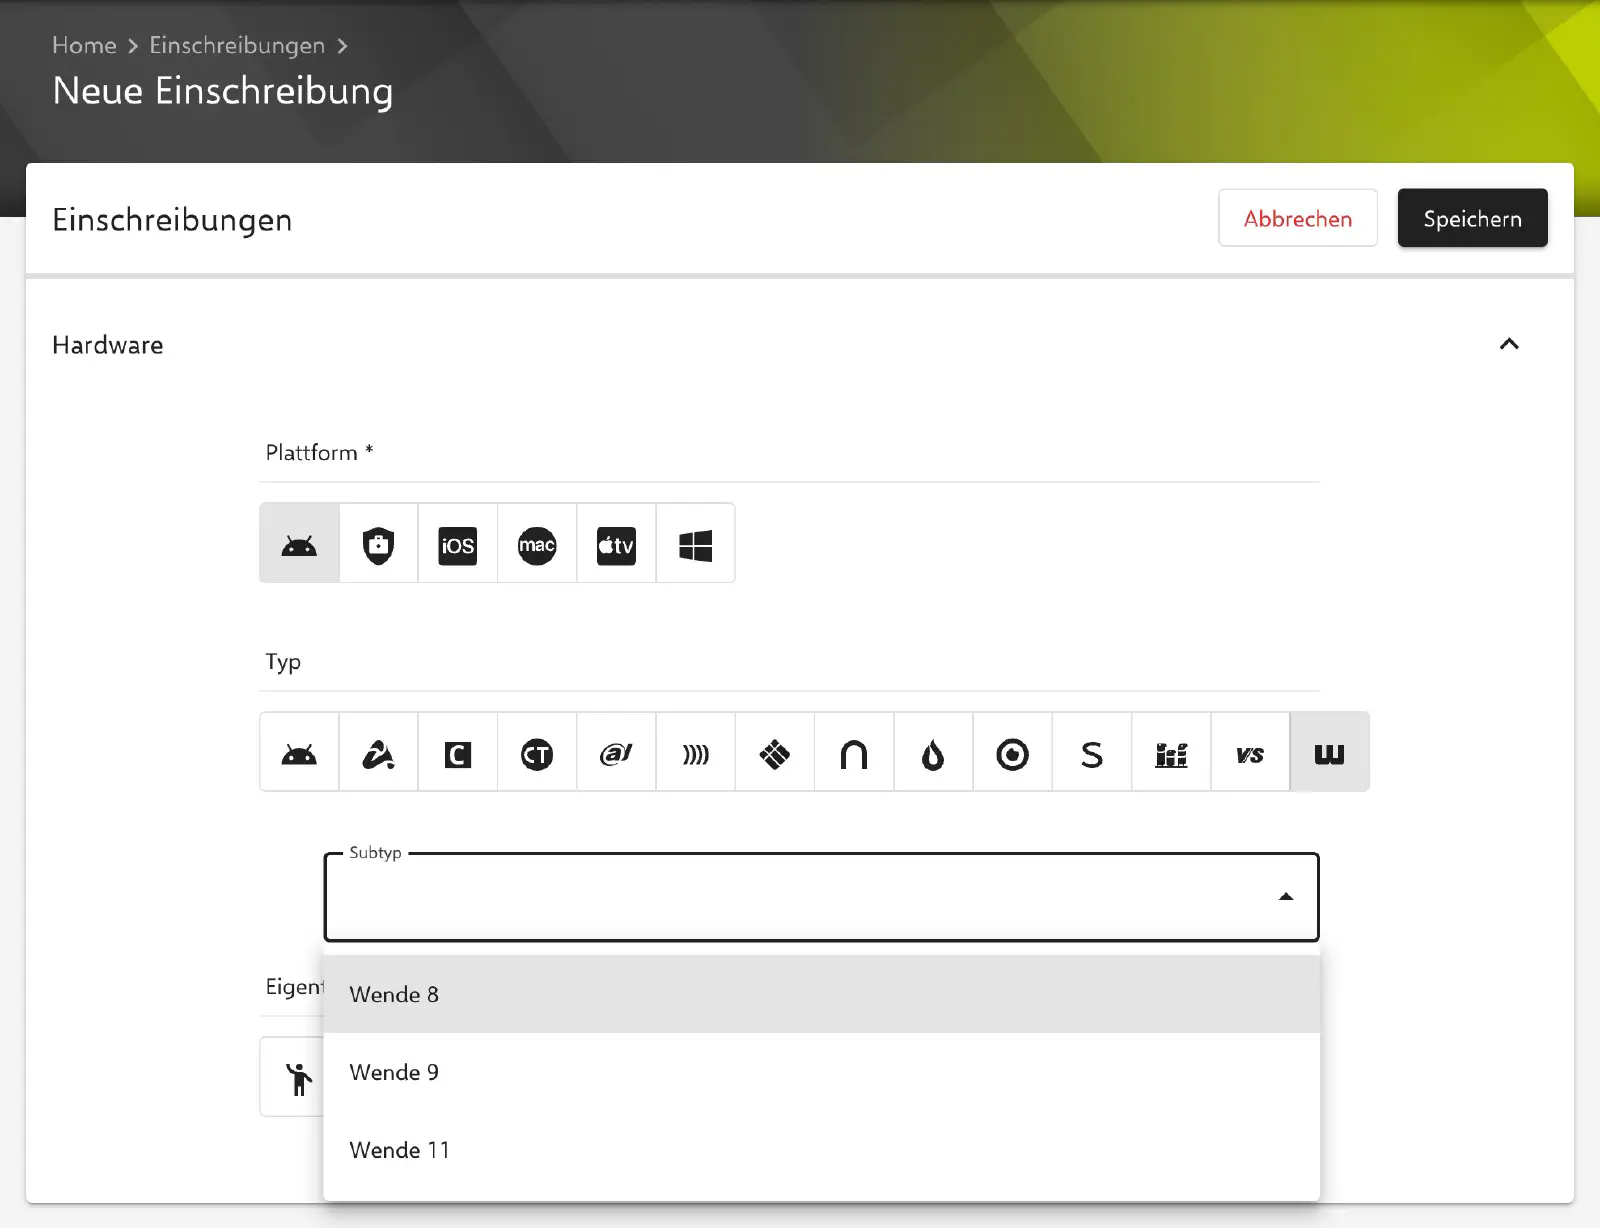This screenshot has height=1228, width=1600.
Task: Pick the Apple TV platform icon
Action: 616,543
